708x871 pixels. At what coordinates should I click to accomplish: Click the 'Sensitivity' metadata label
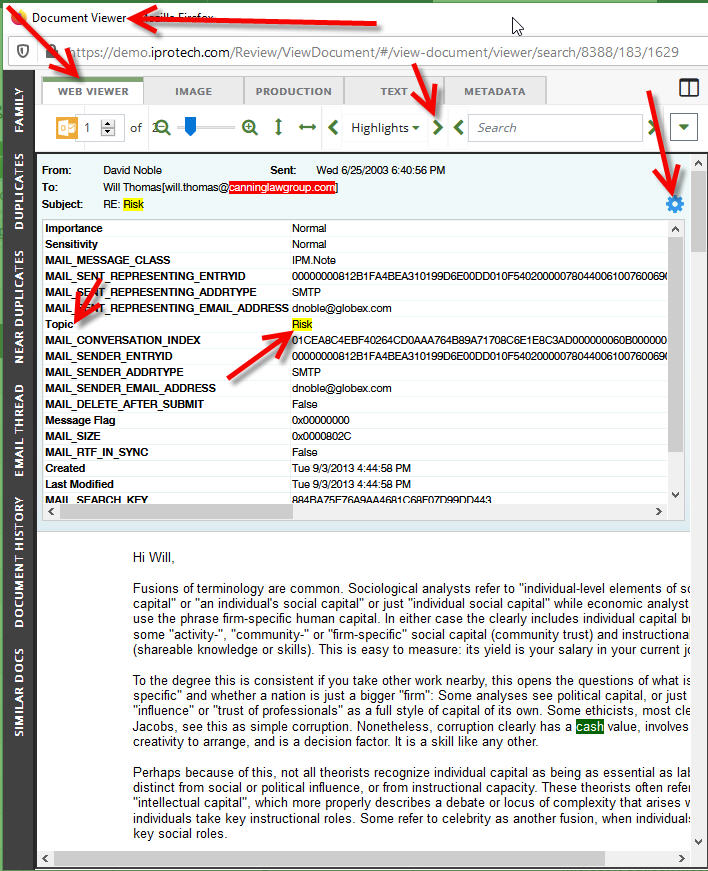pos(71,244)
